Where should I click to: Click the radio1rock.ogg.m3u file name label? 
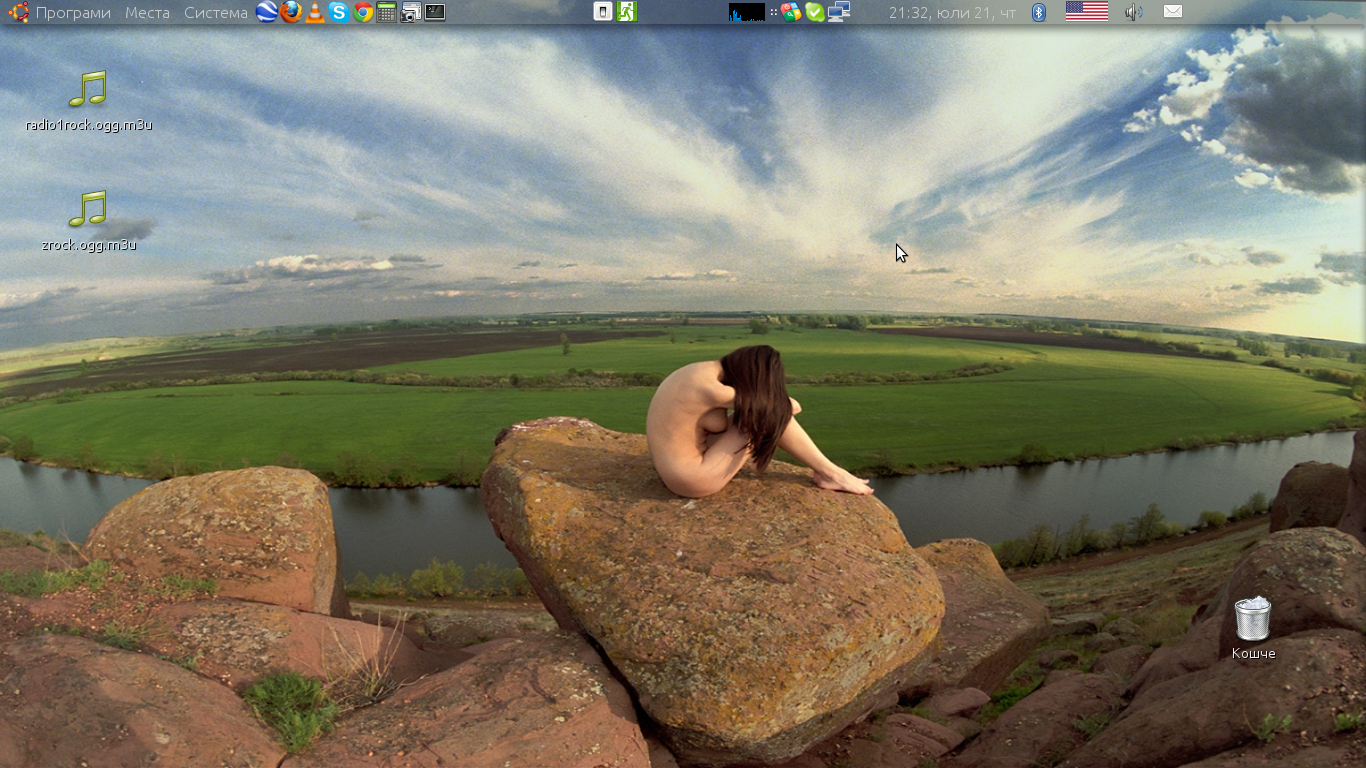pos(89,125)
